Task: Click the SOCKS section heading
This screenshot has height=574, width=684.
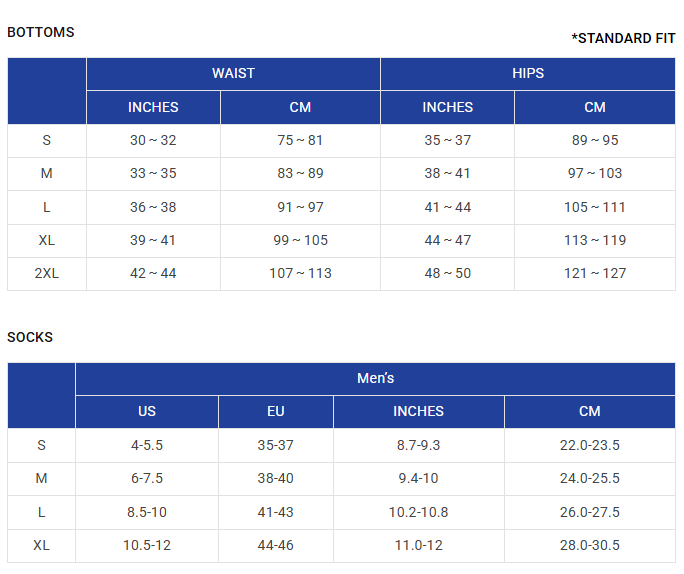Action: [30, 337]
